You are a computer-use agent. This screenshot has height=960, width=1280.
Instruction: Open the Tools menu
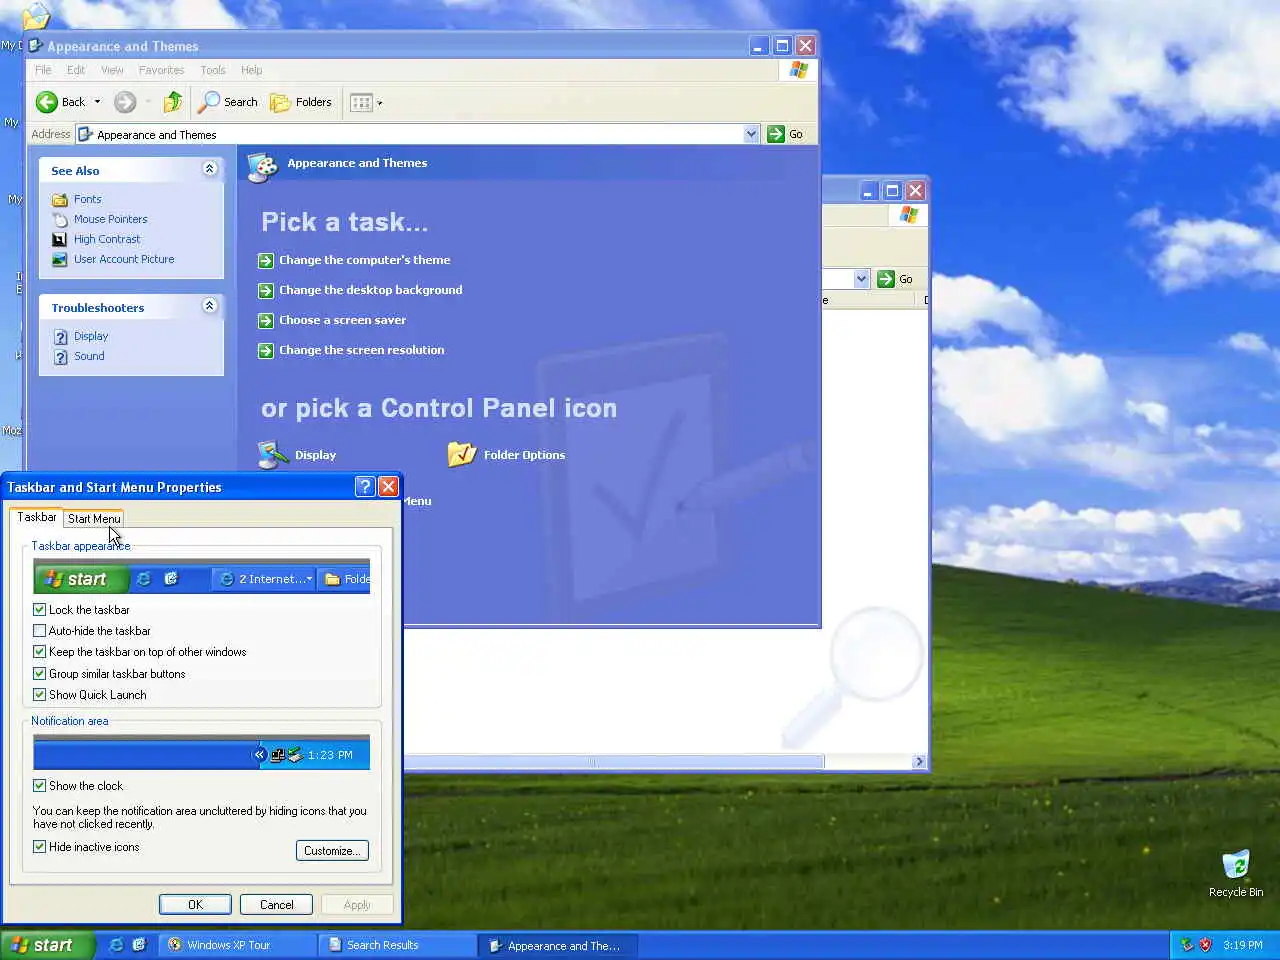[x=213, y=70]
